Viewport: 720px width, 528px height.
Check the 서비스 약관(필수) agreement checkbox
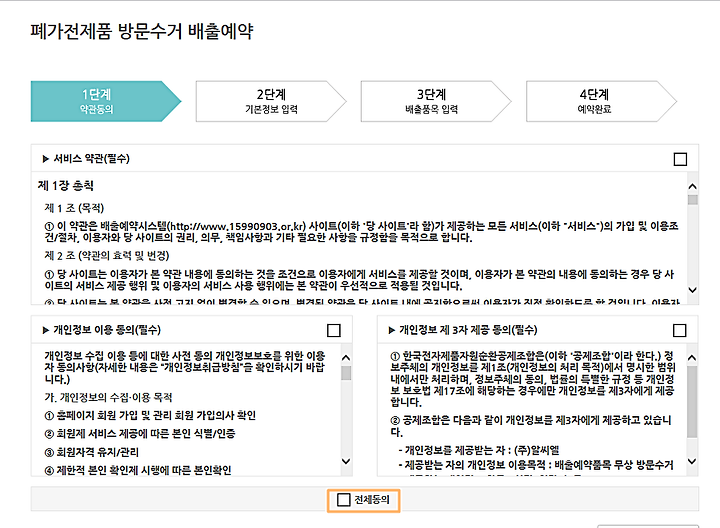[x=680, y=159]
